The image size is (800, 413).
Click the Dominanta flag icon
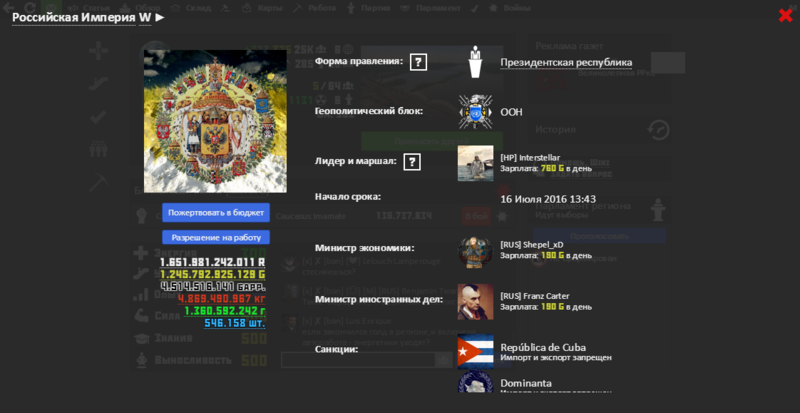coord(475,388)
